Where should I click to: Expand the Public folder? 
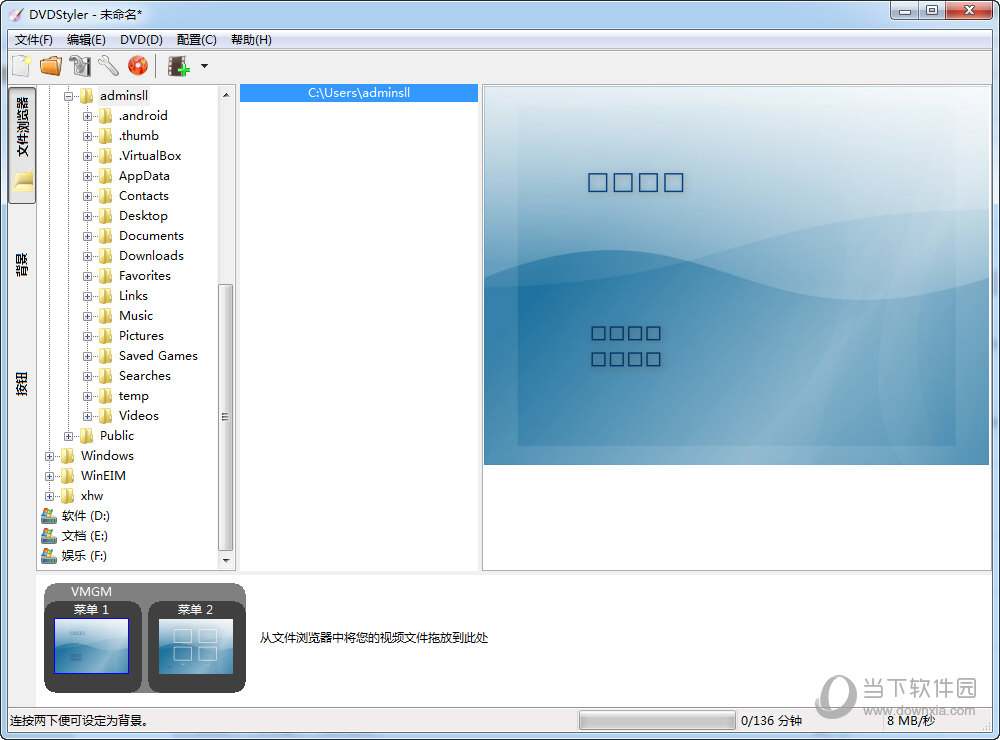coord(68,436)
